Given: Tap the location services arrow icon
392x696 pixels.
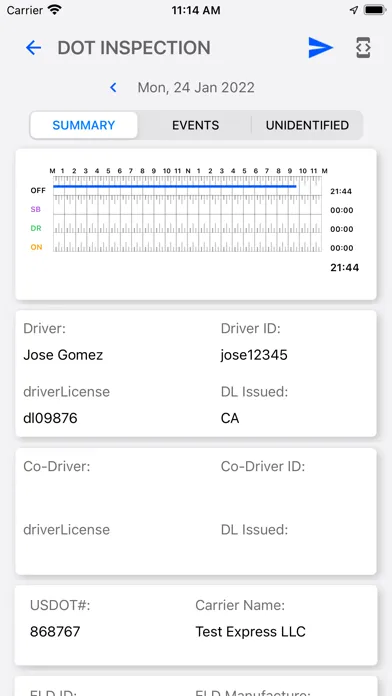Looking at the screenshot, I should (x=354, y=10).
